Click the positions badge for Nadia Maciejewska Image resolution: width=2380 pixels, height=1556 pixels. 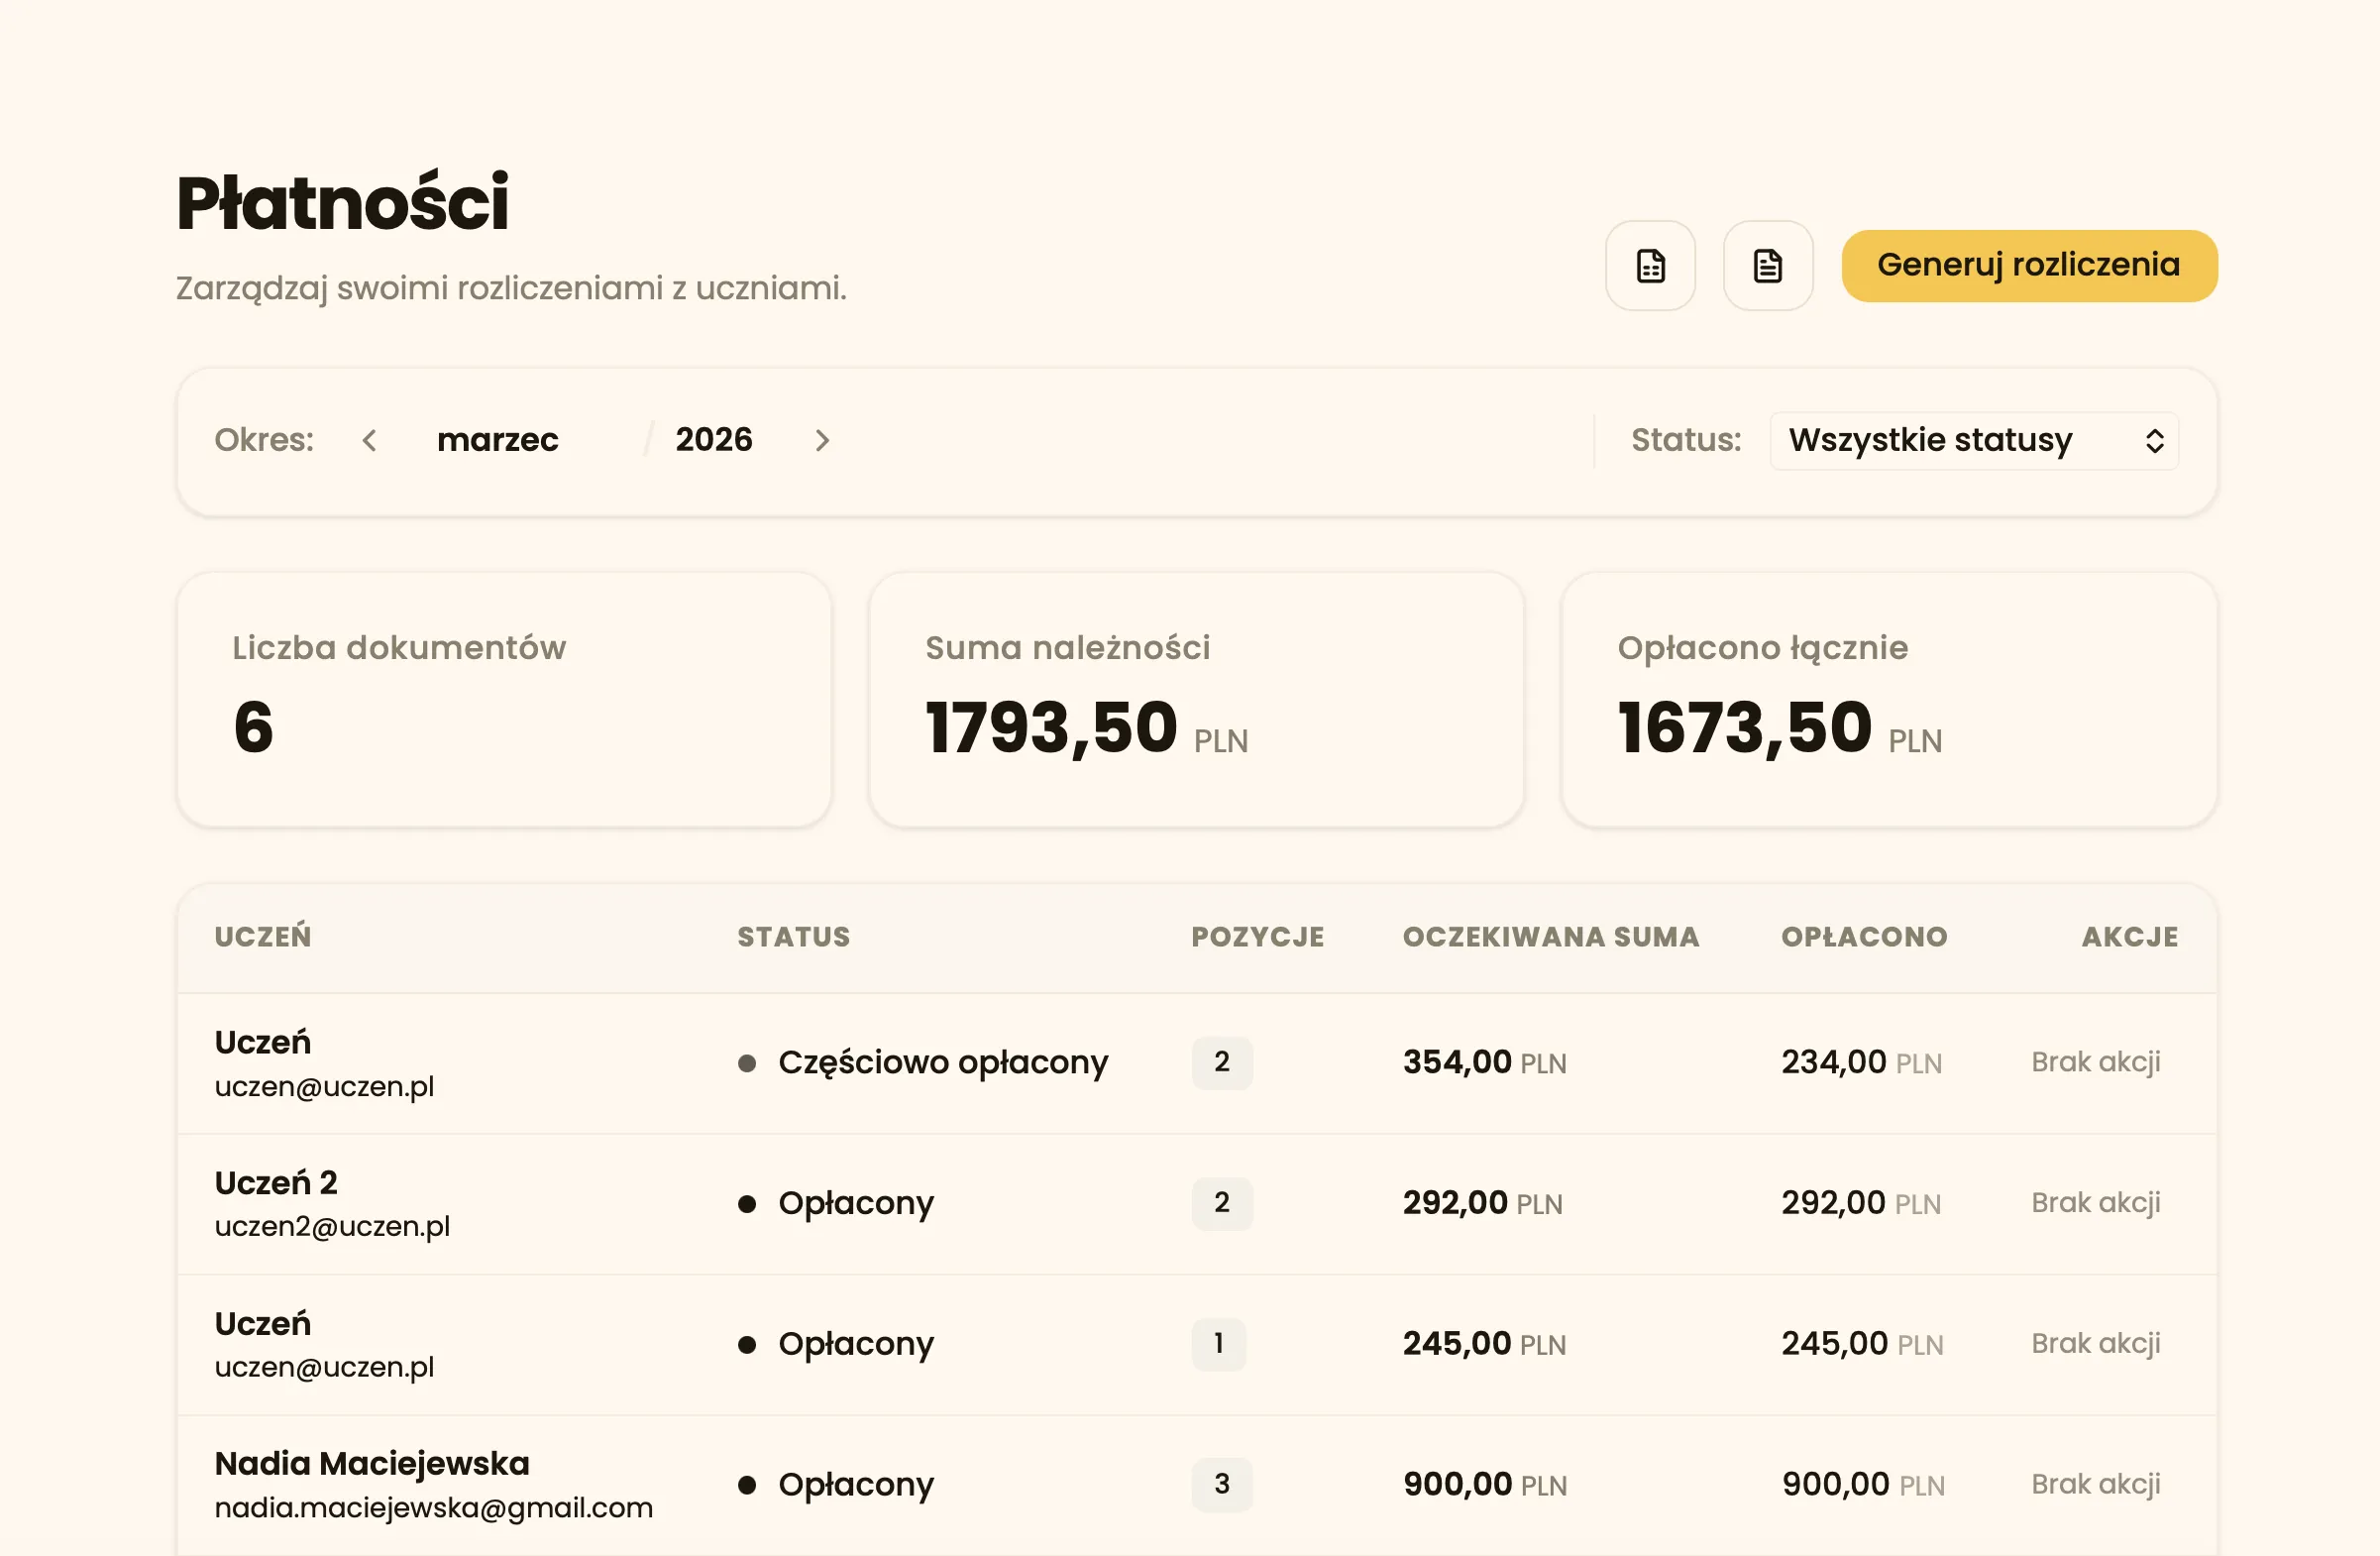(x=1221, y=1485)
